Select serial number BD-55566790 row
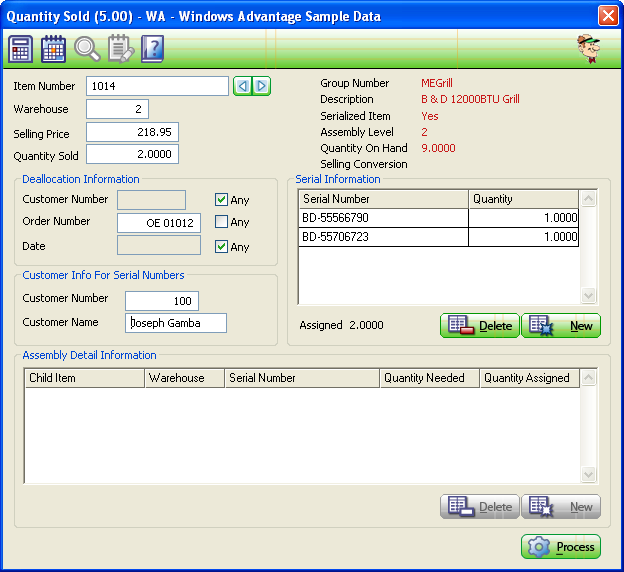This screenshot has width=624, height=572. coord(383,218)
